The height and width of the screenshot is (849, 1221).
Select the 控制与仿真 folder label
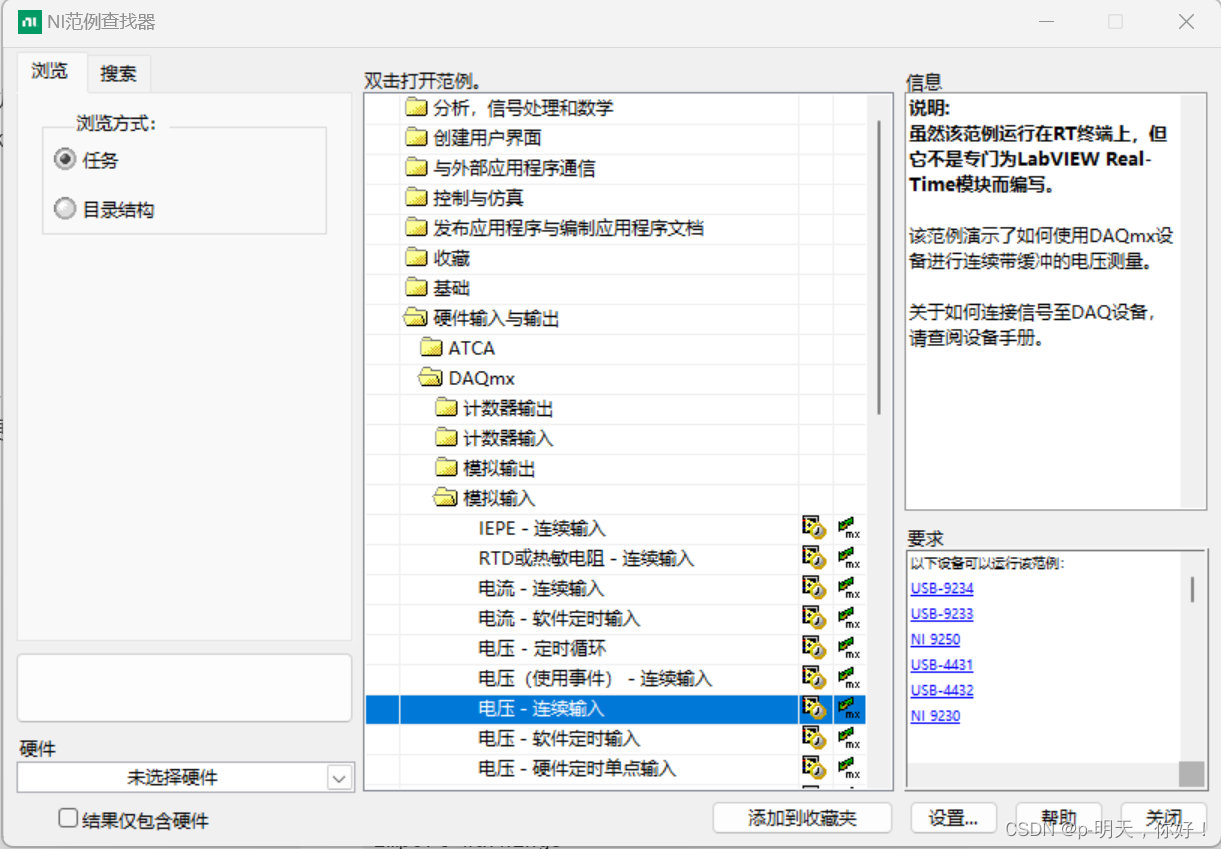tap(478, 198)
